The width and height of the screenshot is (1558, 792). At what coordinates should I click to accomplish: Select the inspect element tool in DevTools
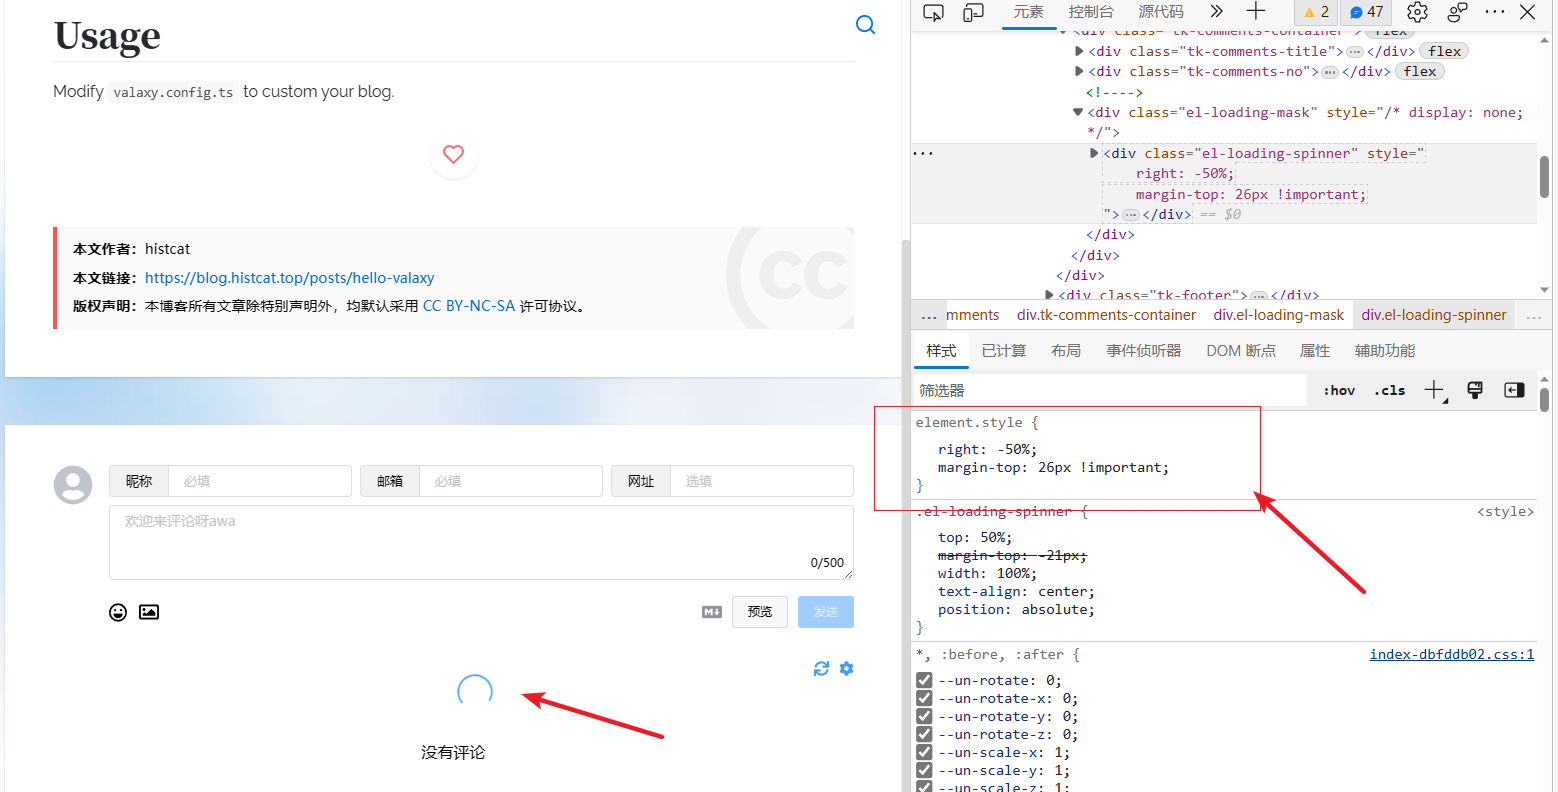933,12
